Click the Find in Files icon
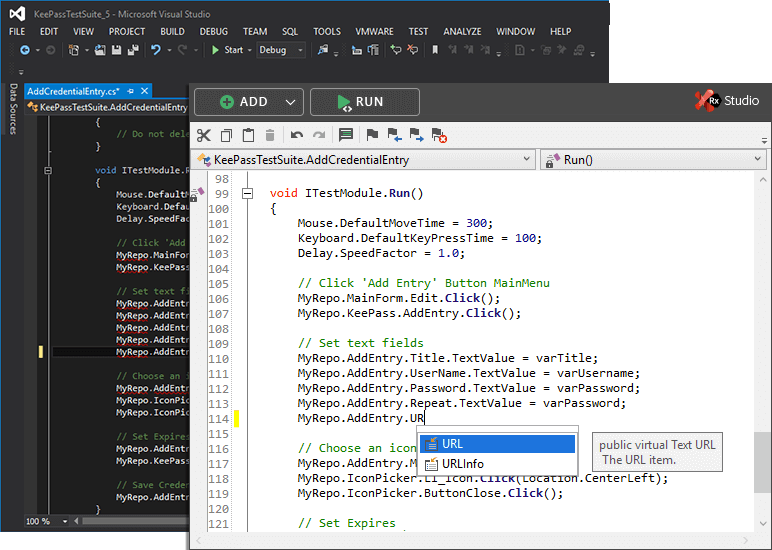 [323, 50]
